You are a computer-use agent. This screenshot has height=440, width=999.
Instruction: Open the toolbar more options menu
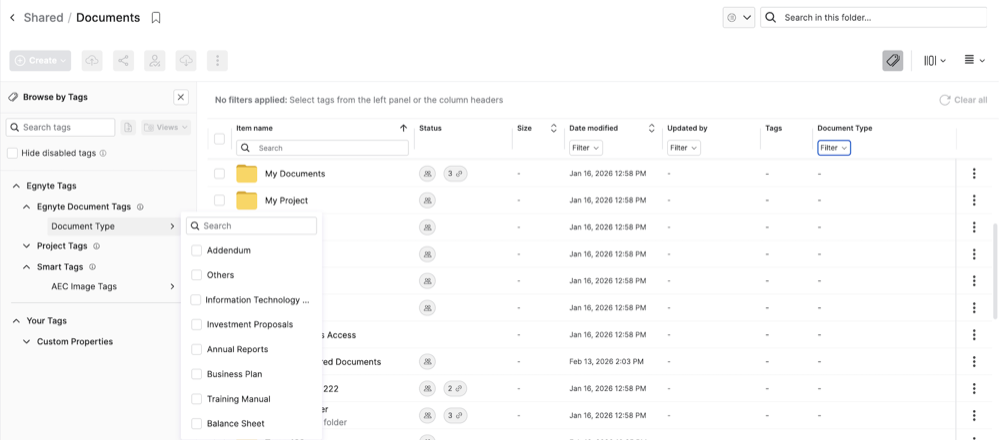click(217, 60)
